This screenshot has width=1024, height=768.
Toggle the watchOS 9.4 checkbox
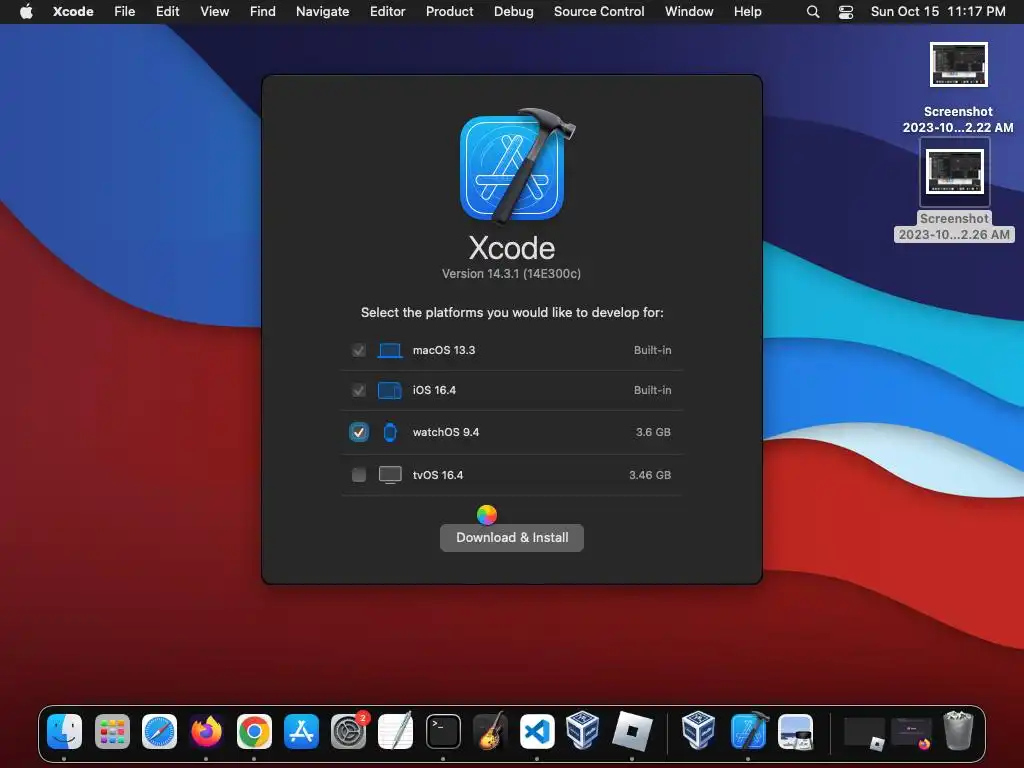point(359,432)
